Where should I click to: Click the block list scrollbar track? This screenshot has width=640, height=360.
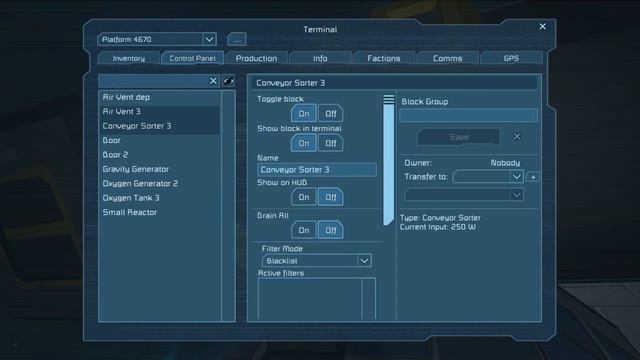[228, 206]
